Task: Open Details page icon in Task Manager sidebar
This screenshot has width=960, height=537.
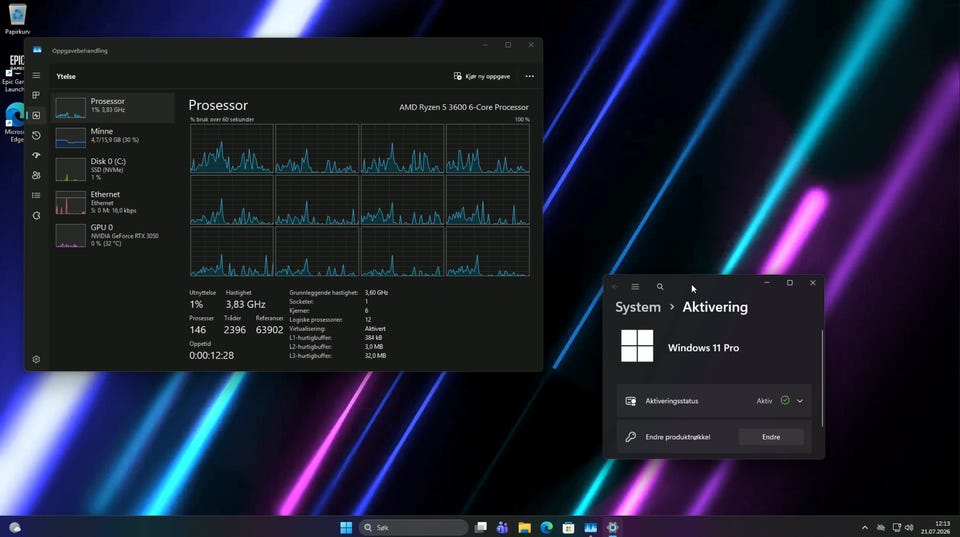Action: click(x=36, y=195)
